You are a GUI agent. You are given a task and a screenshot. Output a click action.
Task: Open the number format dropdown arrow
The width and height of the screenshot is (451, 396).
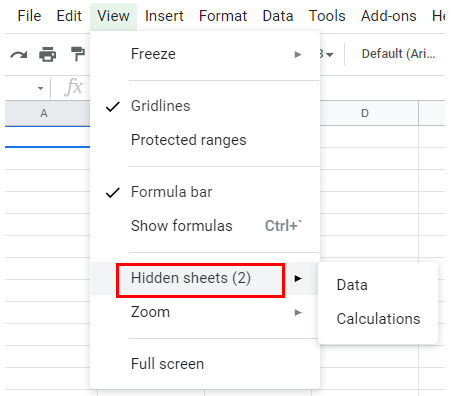329,54
